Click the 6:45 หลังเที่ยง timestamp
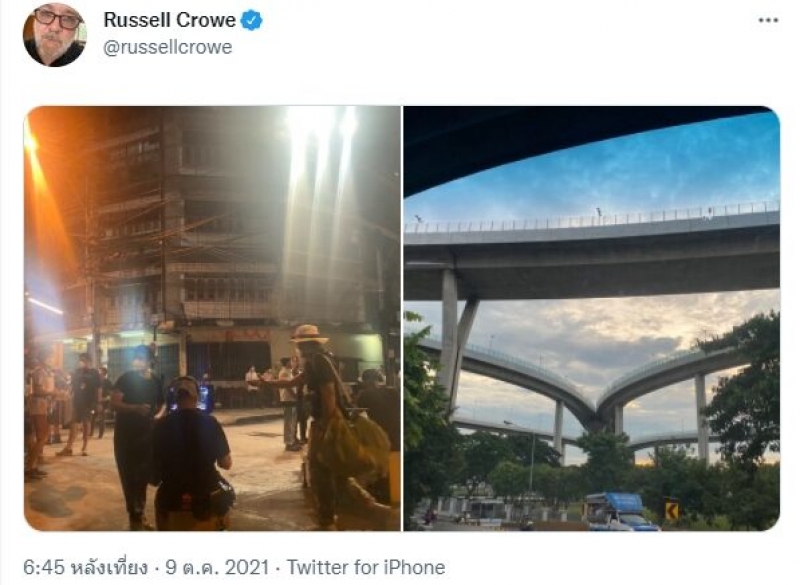Viewport: 800px width, 585px height. click(x=86, y=567)
